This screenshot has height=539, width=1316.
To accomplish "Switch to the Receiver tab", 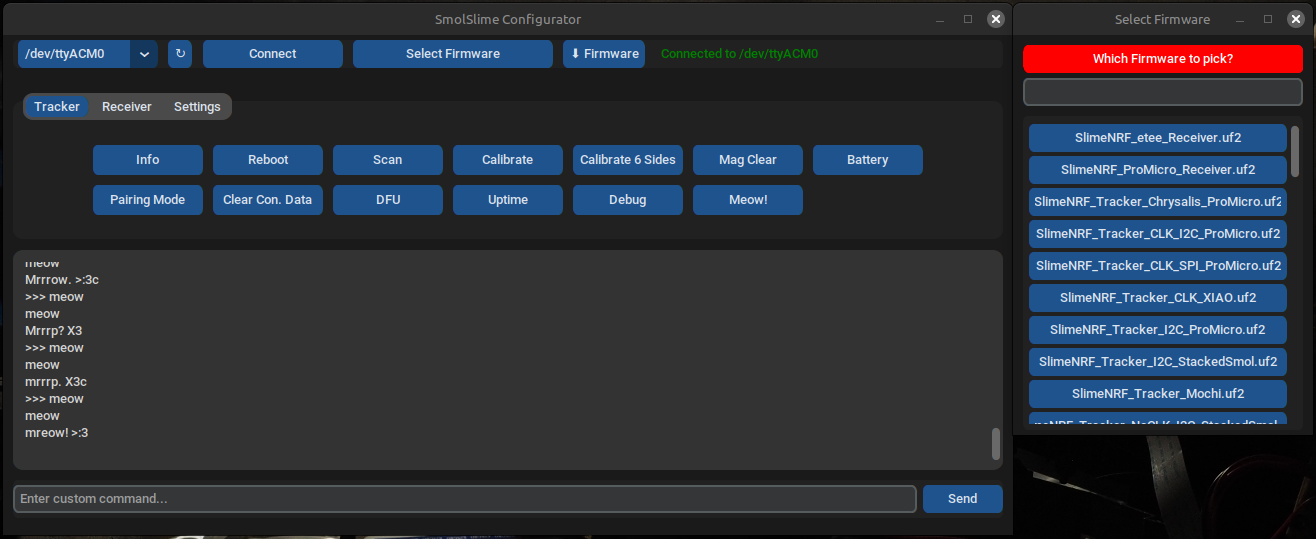I will 127,107.
